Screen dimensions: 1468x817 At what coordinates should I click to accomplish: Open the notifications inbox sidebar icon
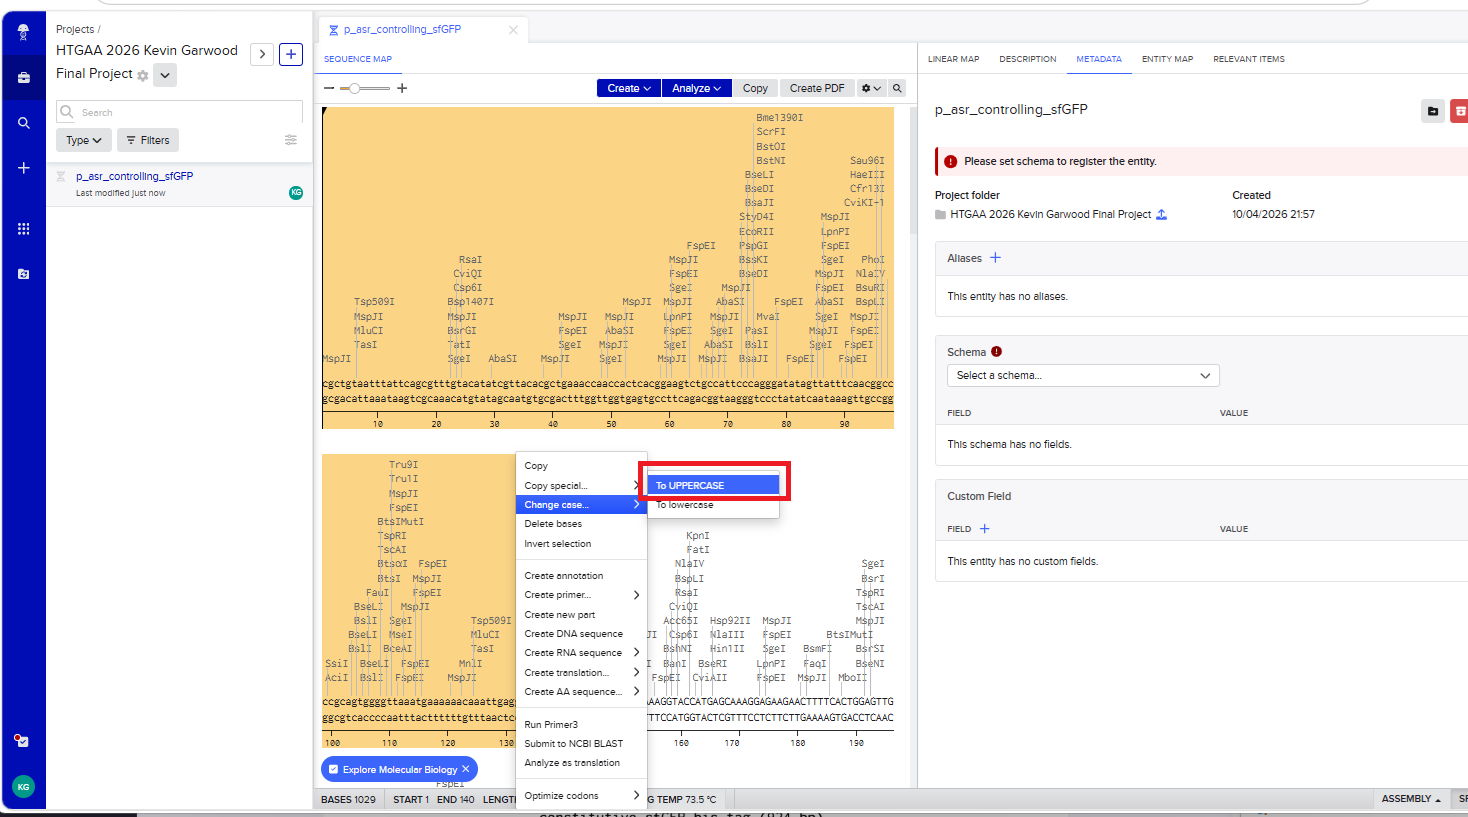22,741
